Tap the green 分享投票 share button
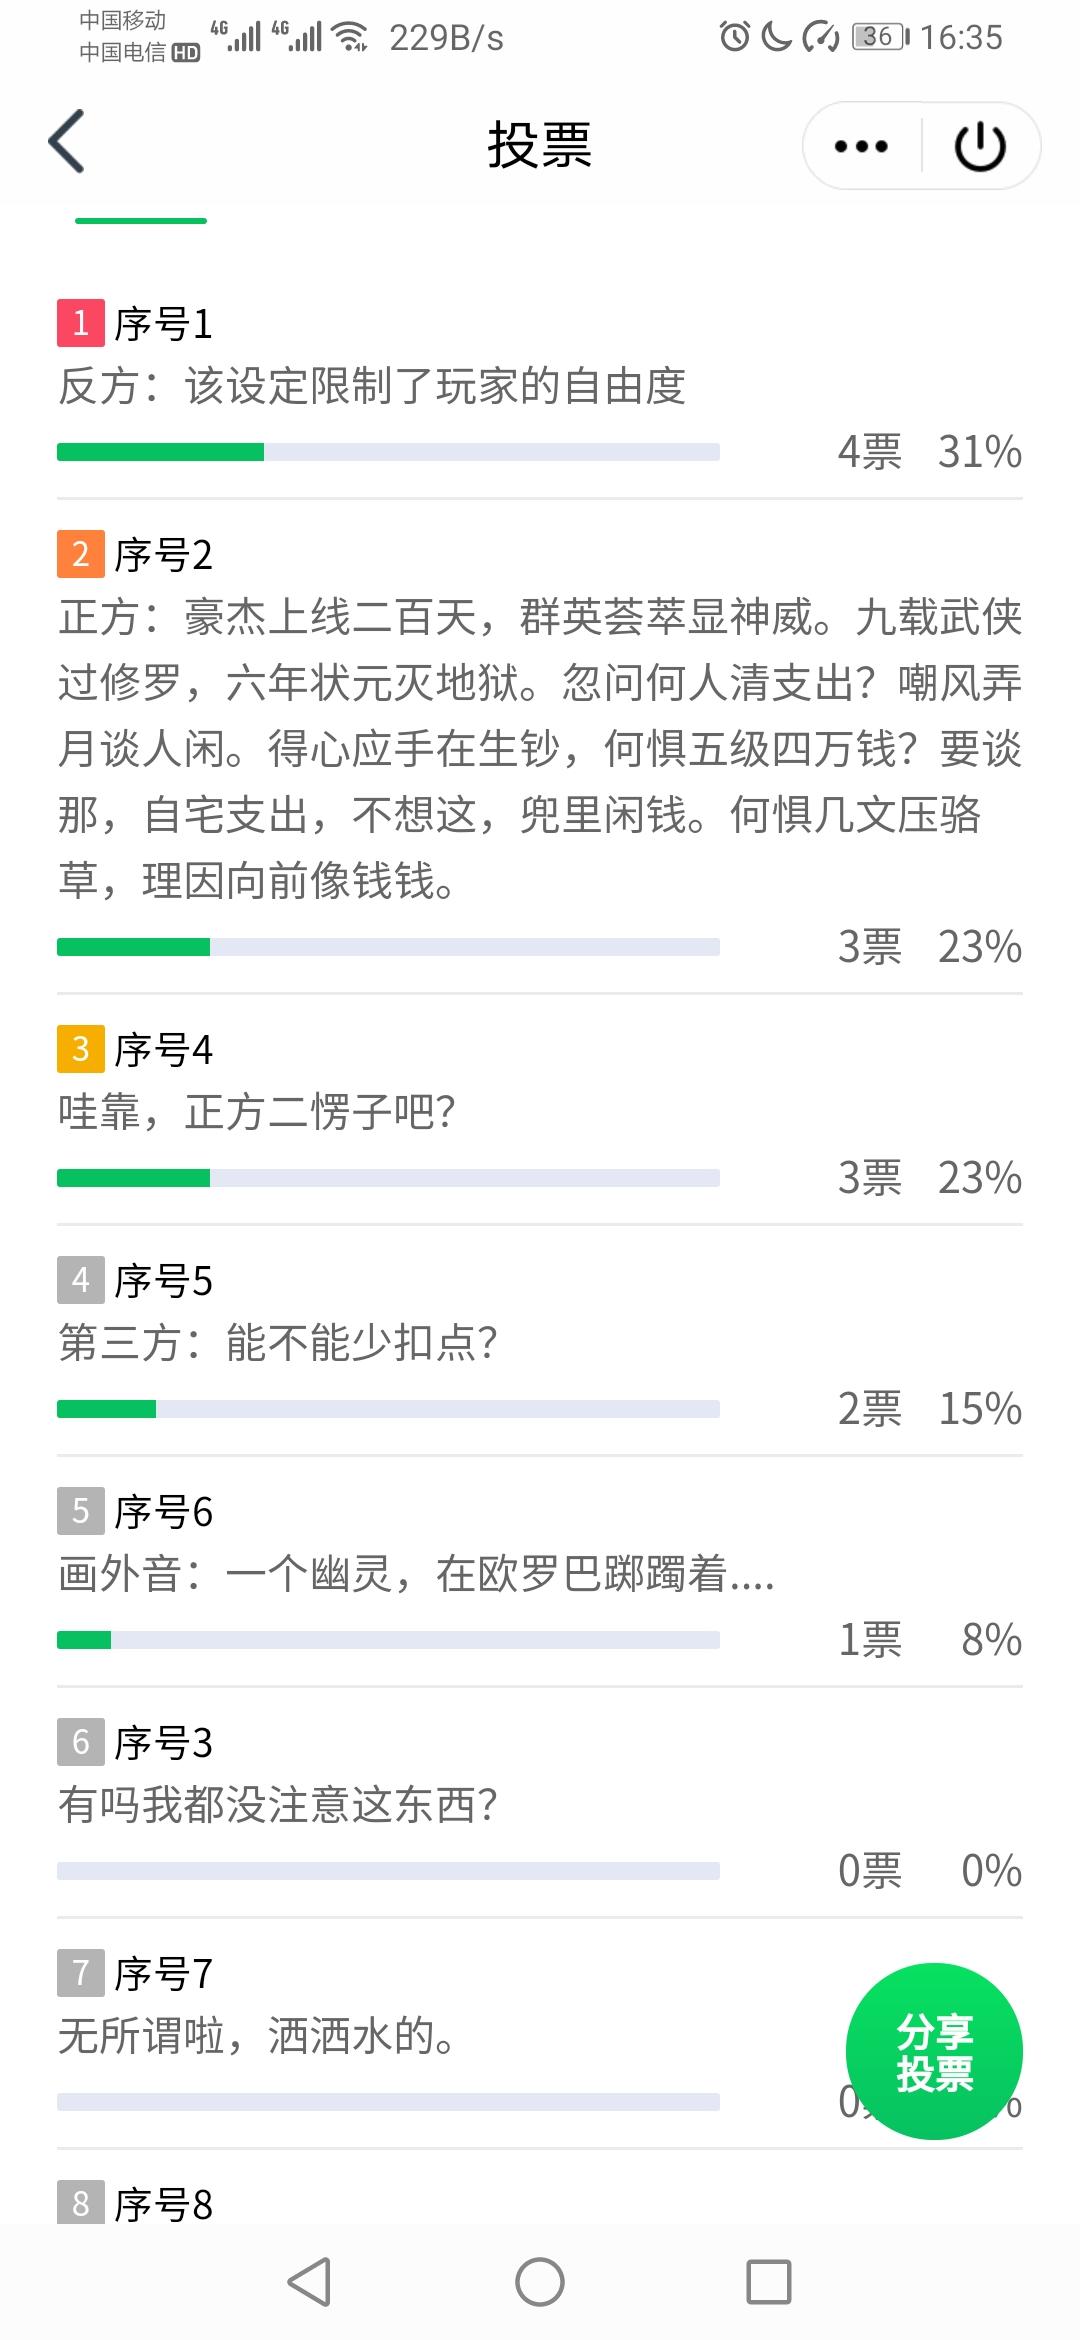 pyautogui.click(x=934, y=2051)
